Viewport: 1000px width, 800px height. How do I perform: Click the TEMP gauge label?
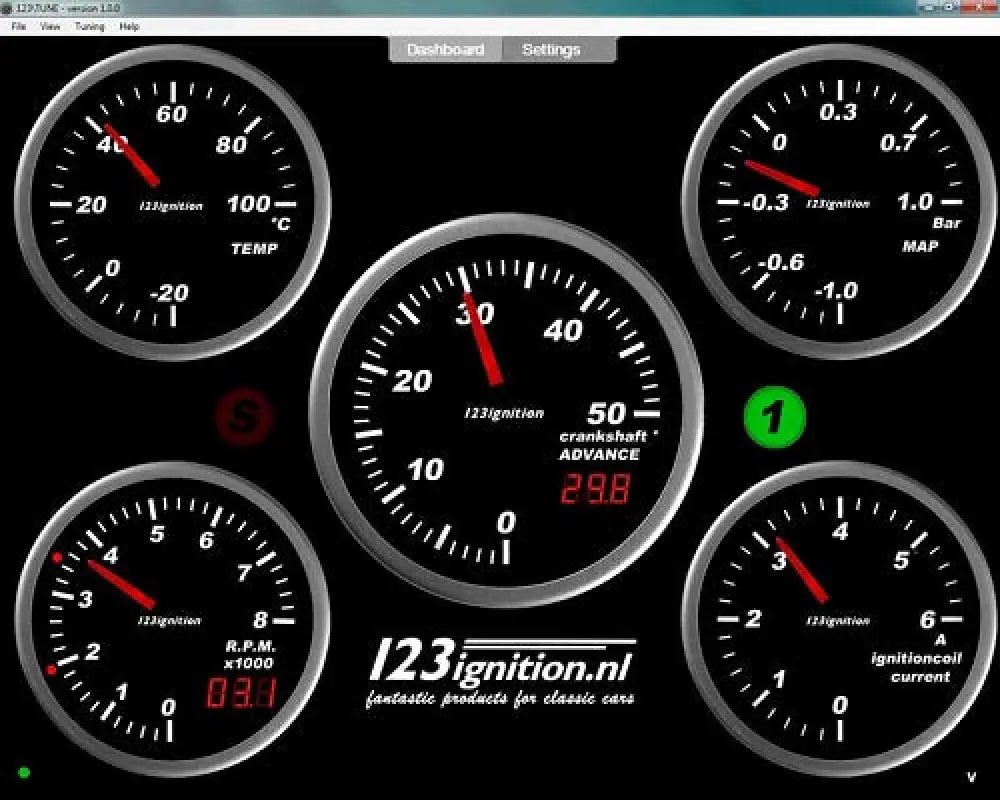coord(254,249)
